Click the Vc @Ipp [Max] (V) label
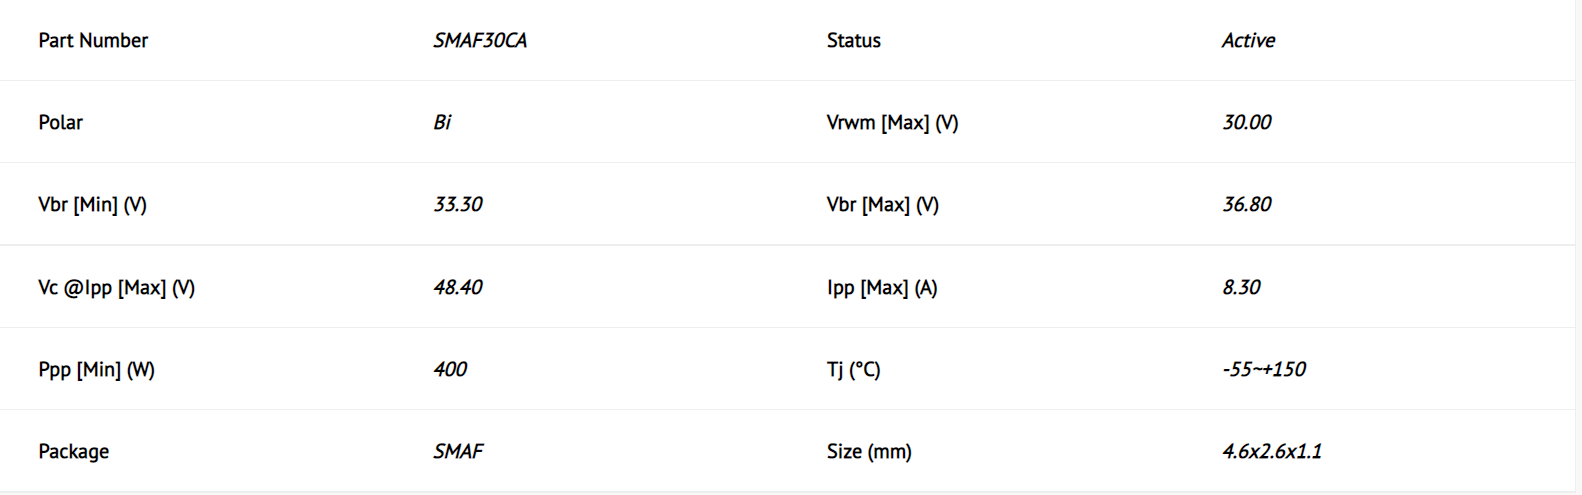This screenshot has height=495, width=1582. [x=116, y=287]
